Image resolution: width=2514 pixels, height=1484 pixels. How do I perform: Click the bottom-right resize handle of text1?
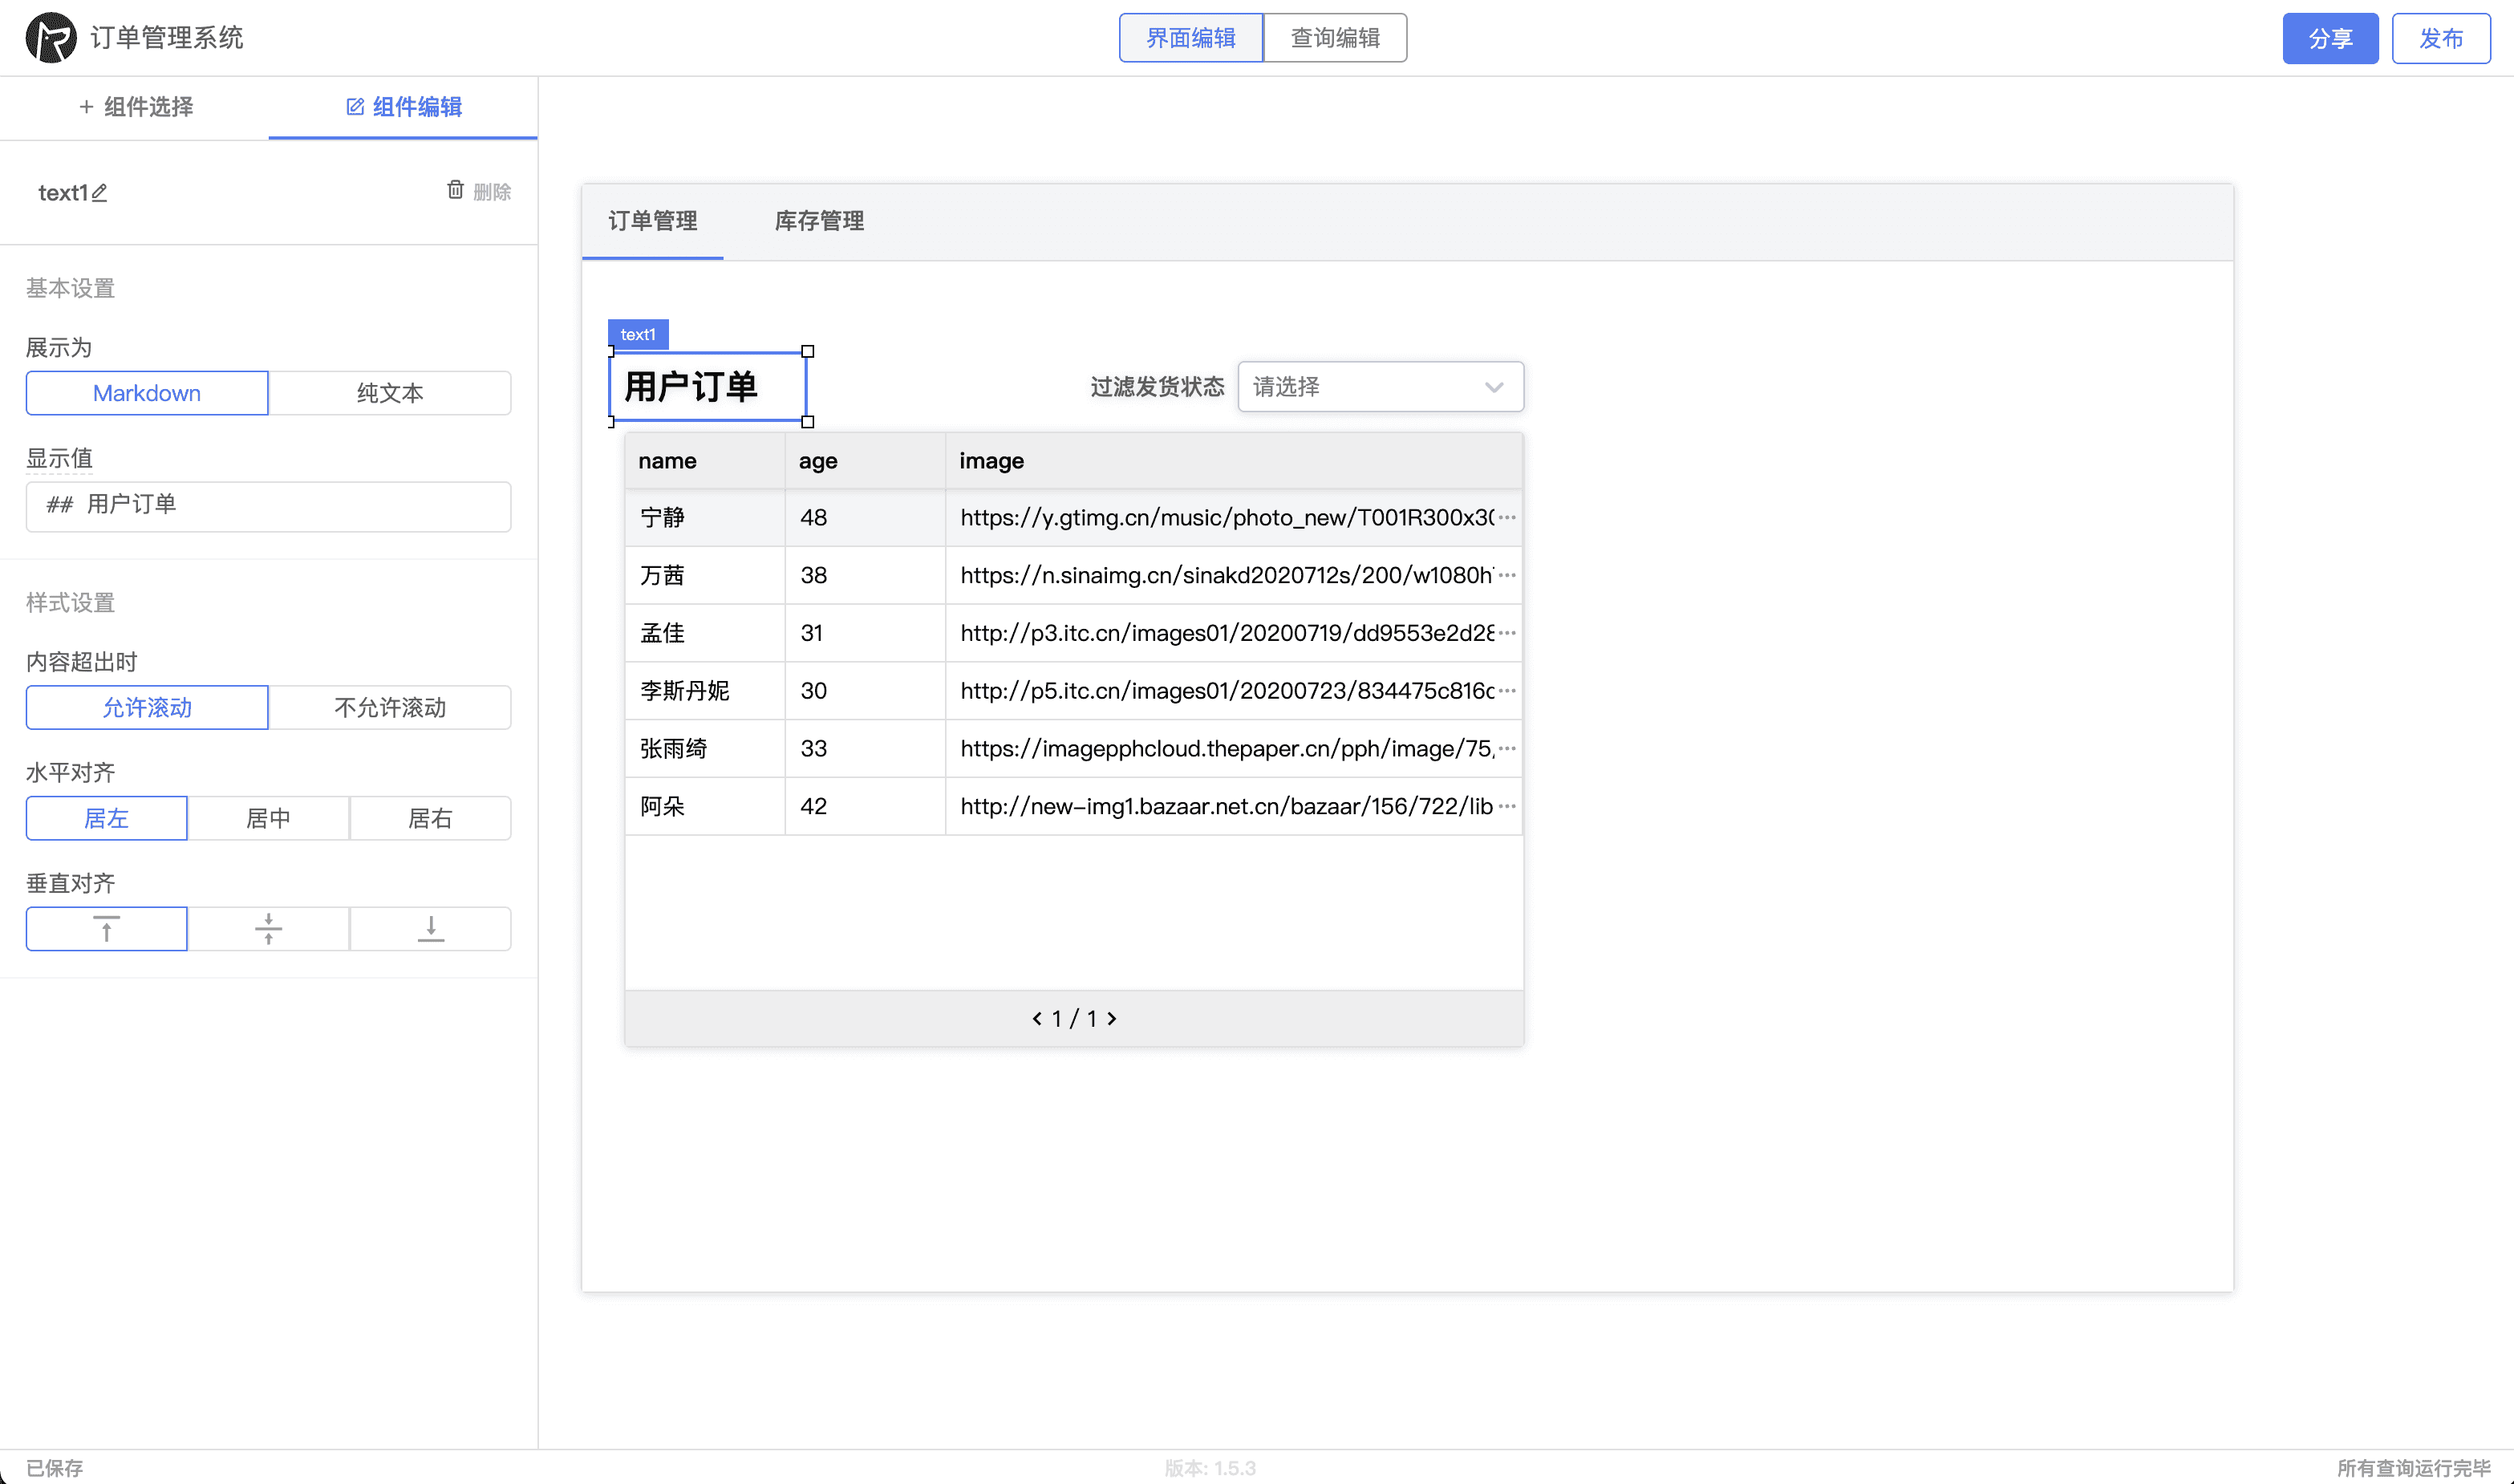click(x=808, y=422)
